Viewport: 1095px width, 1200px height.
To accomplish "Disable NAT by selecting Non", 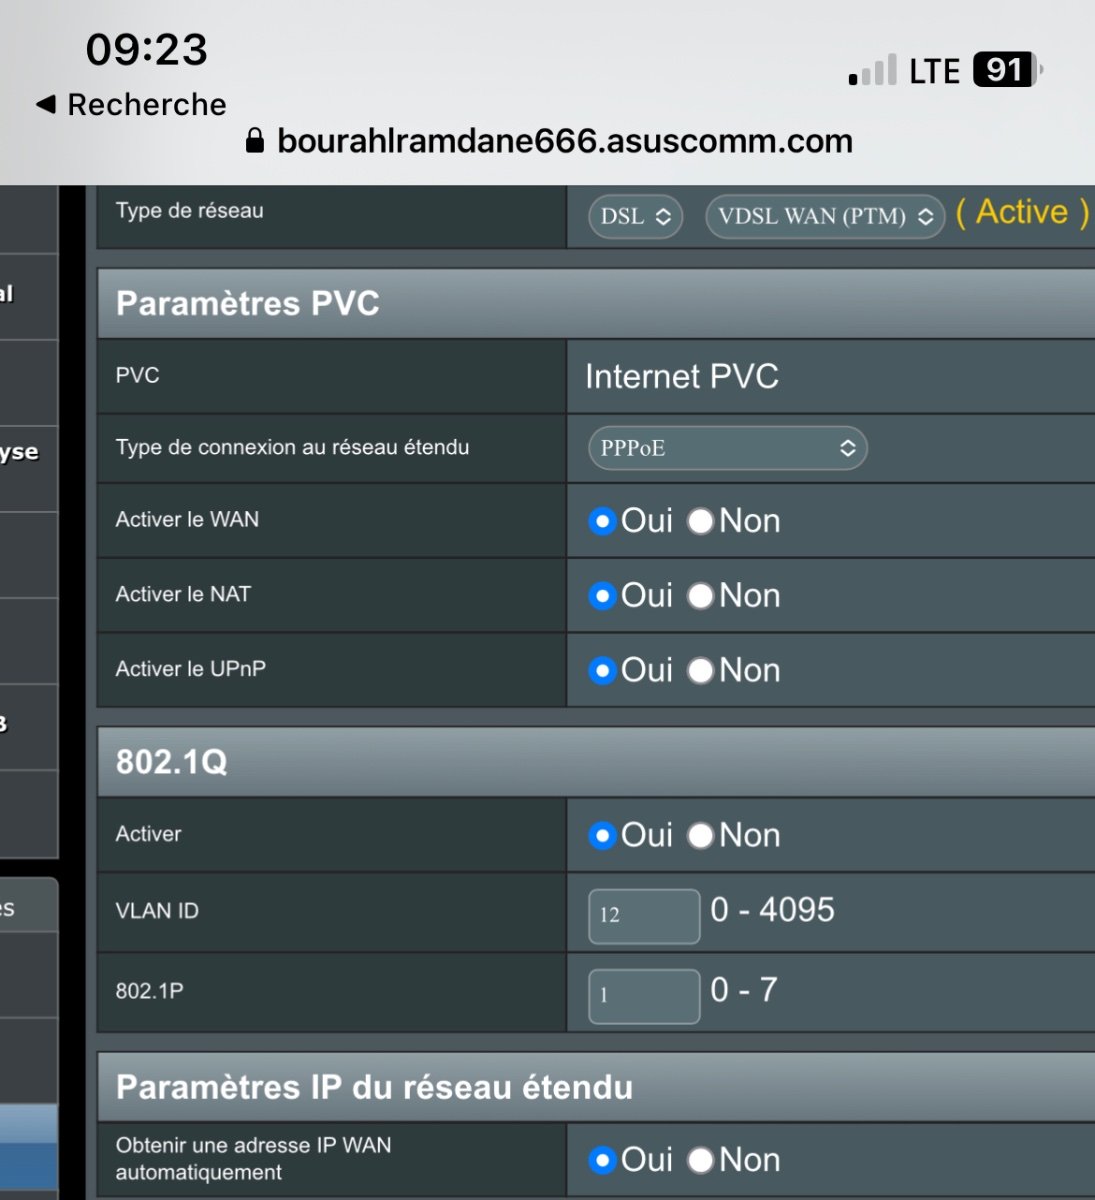I will point(702,596).
